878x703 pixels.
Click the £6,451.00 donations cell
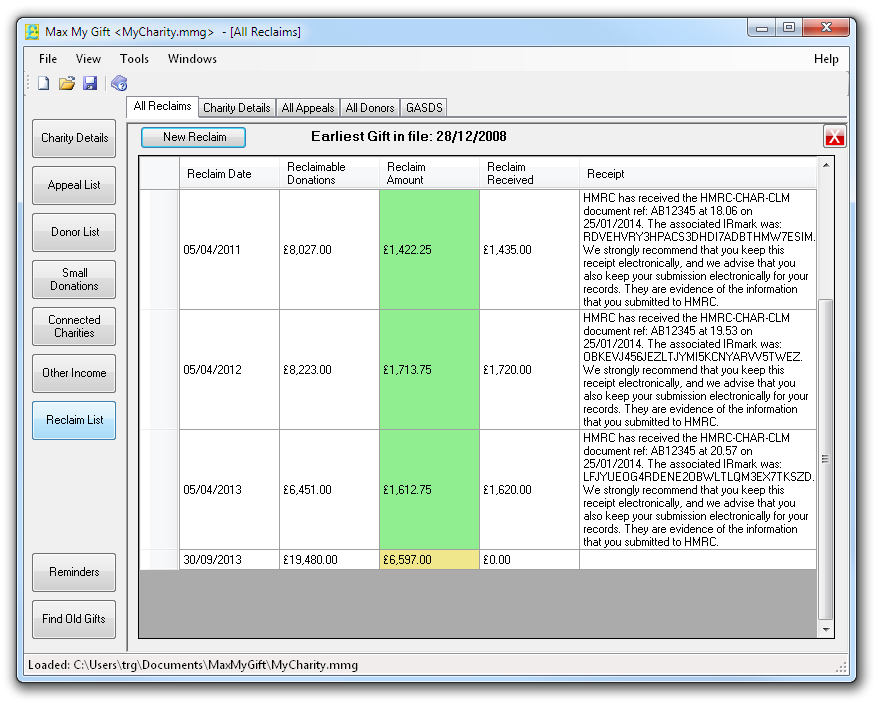pyautogui.click(x=329, y=490)
